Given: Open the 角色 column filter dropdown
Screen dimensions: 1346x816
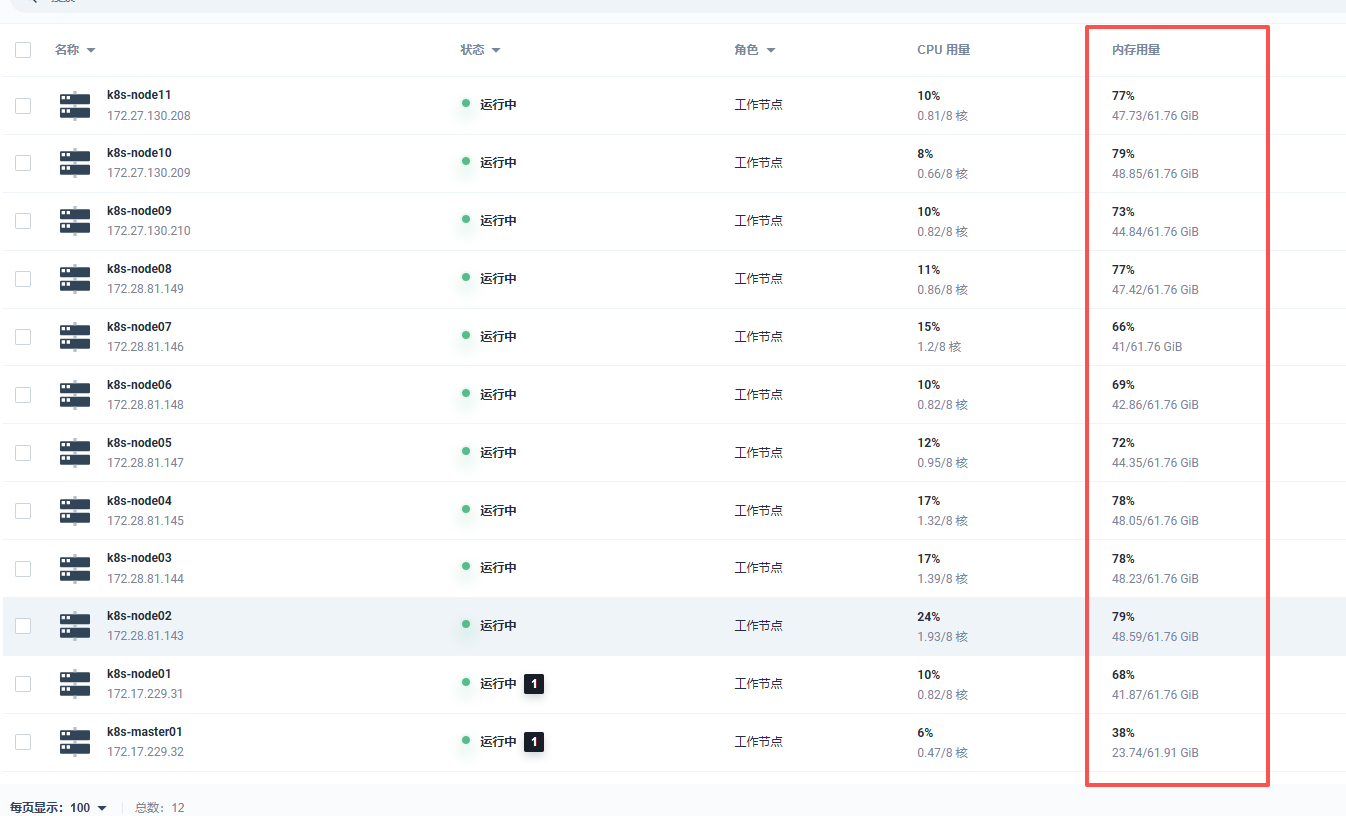Looking at the screenshot, I should point(770,50).
